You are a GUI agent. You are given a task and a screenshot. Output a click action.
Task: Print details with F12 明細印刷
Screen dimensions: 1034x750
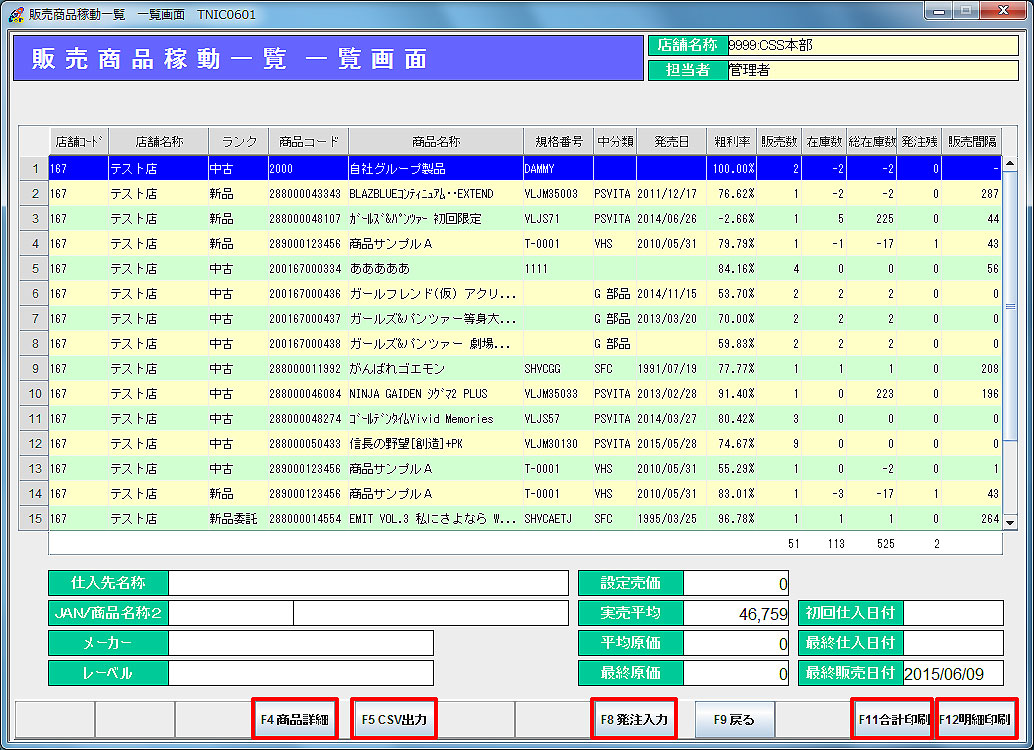pyautogui.click(x=976, y=719)
